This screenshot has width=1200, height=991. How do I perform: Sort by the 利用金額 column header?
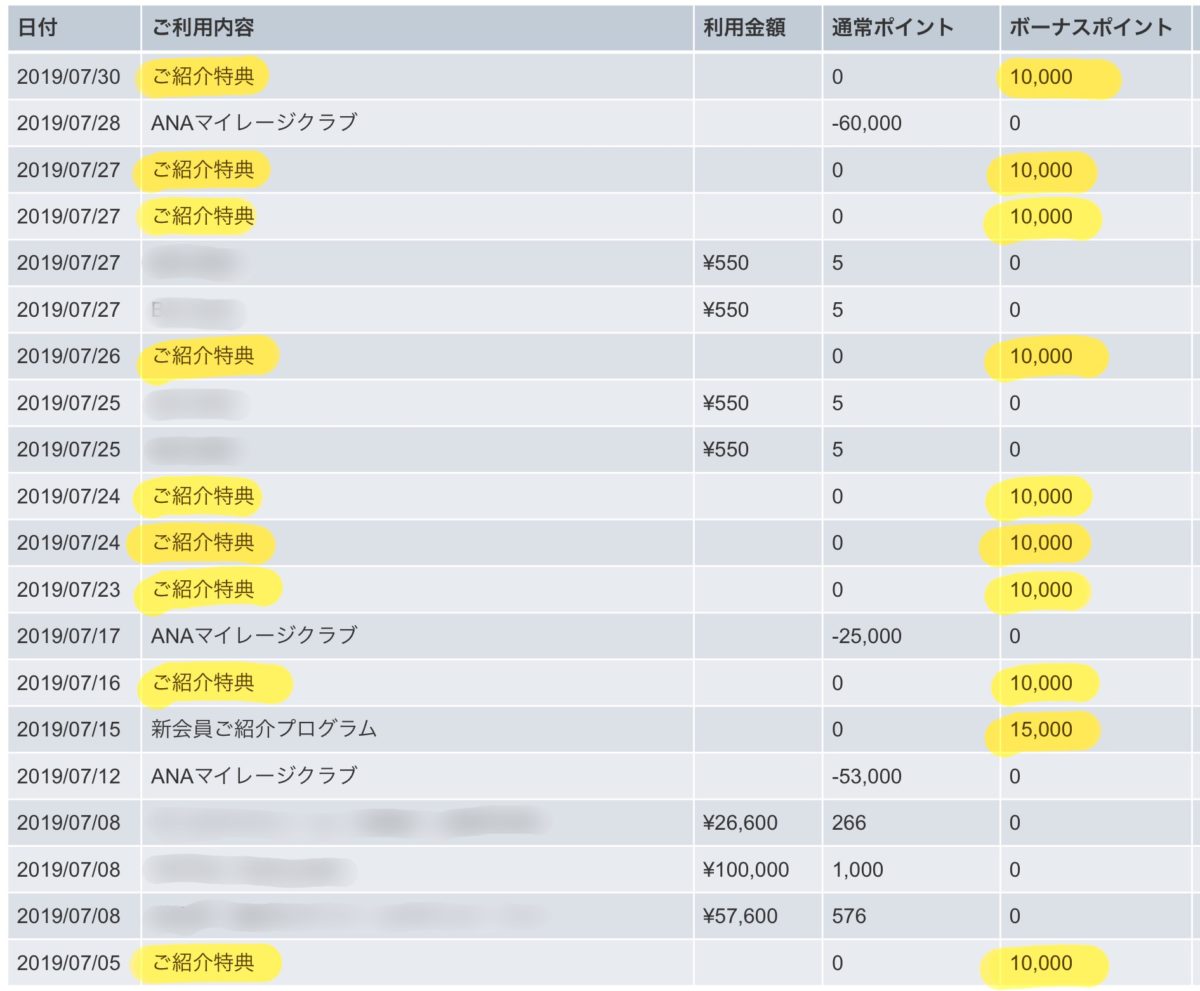coord(744,28)
